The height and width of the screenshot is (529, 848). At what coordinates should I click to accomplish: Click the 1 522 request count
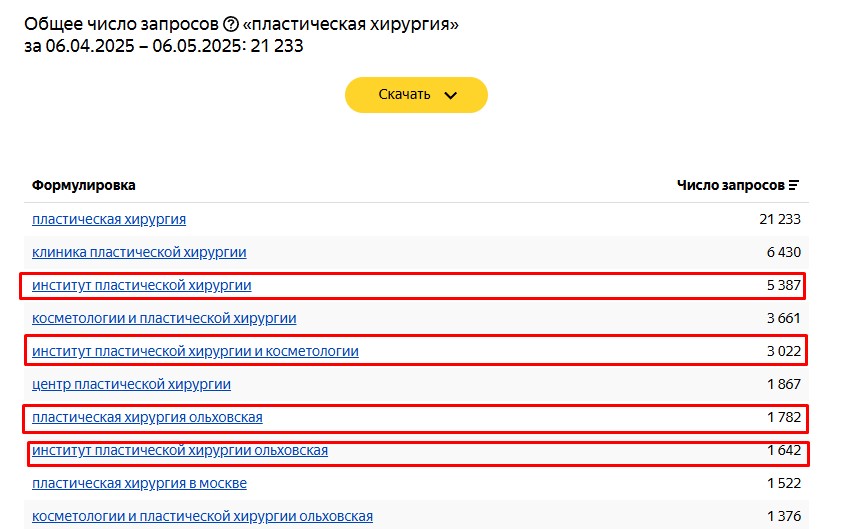point(784,483)
